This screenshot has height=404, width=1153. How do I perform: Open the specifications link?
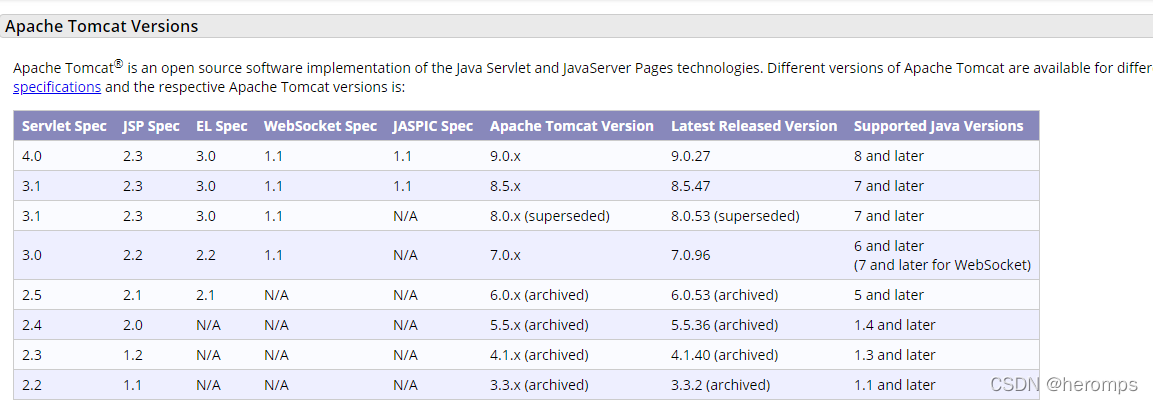[x=57, y=87]
